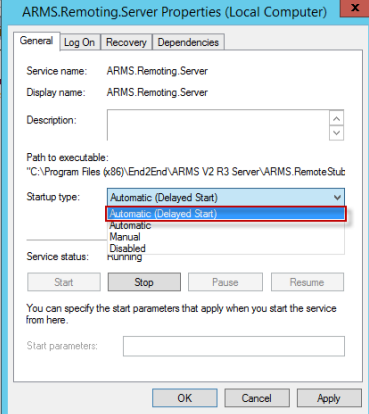This screenshot has width=369, height=414.
Task: Click the greyed-out Pause button
Action: [225, 282]
